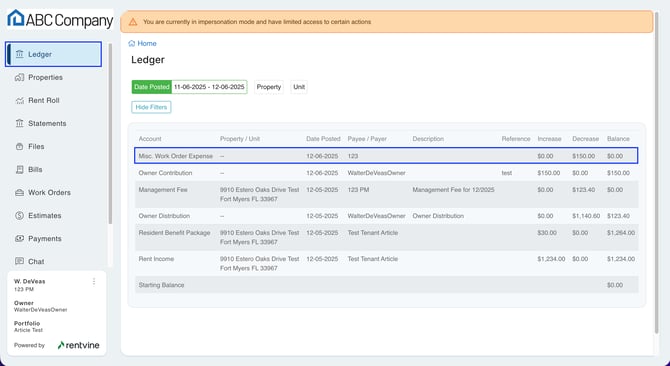Click the Balance column header
The image size is (670, 366).
click(x=618, y=139)
